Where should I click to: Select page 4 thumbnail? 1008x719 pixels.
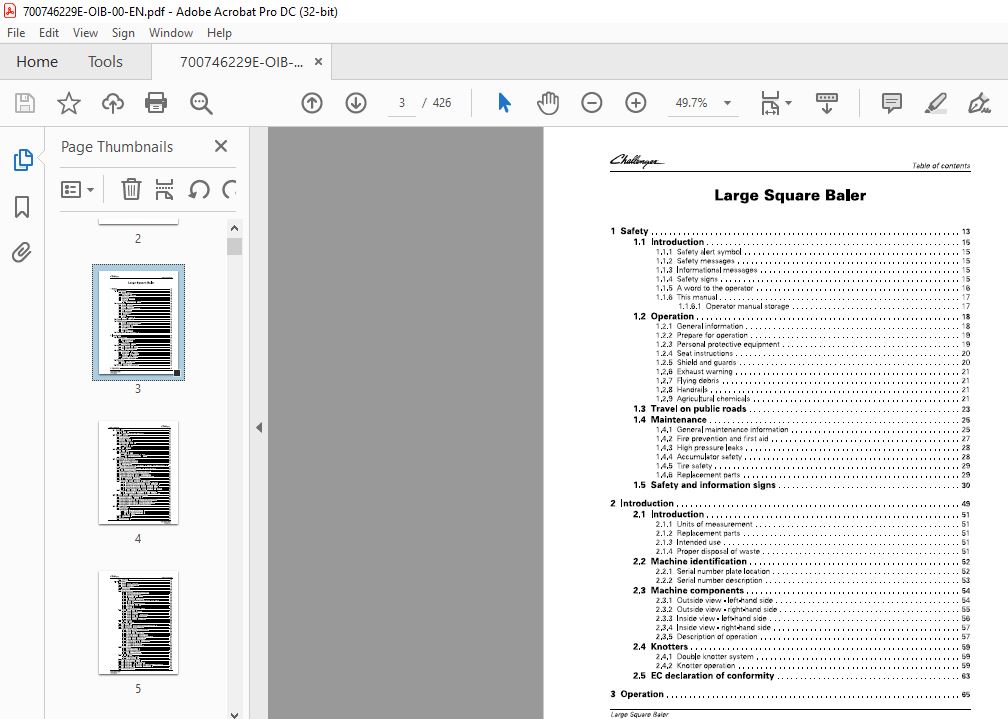pyautogui.click(x=138, y=473)
